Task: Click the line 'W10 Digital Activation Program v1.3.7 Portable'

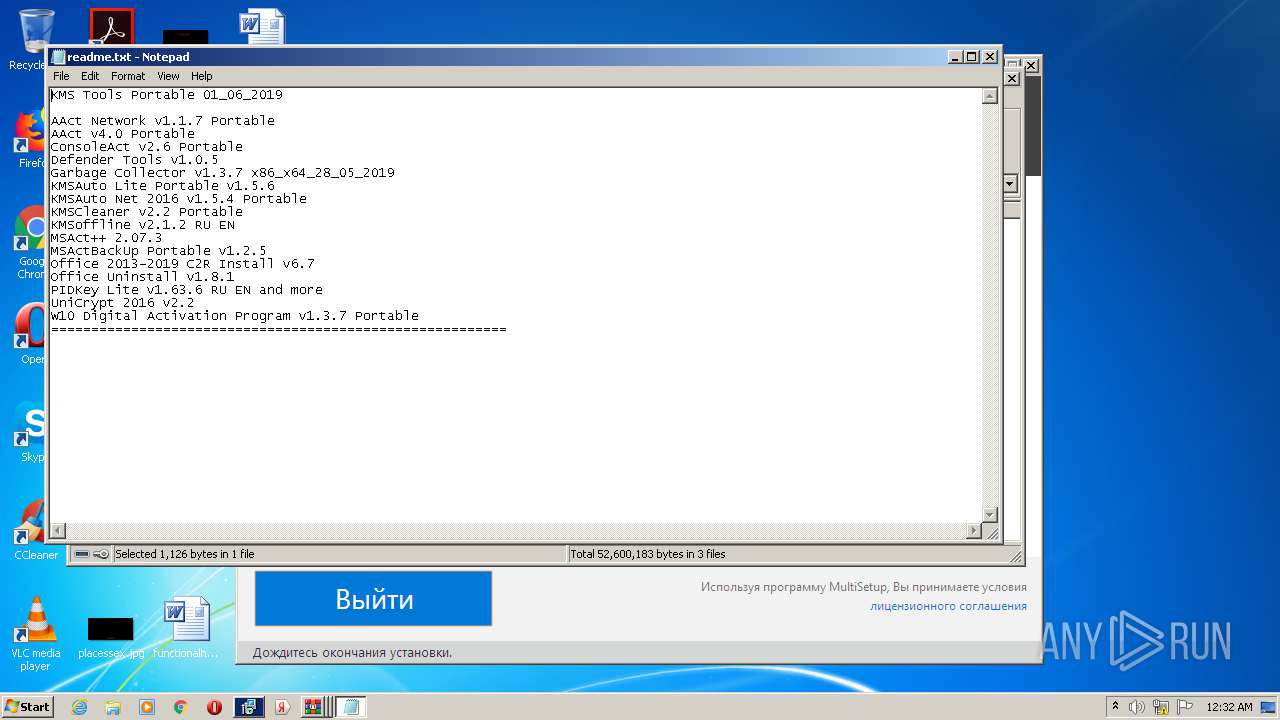Action: (x=235, y=315)
